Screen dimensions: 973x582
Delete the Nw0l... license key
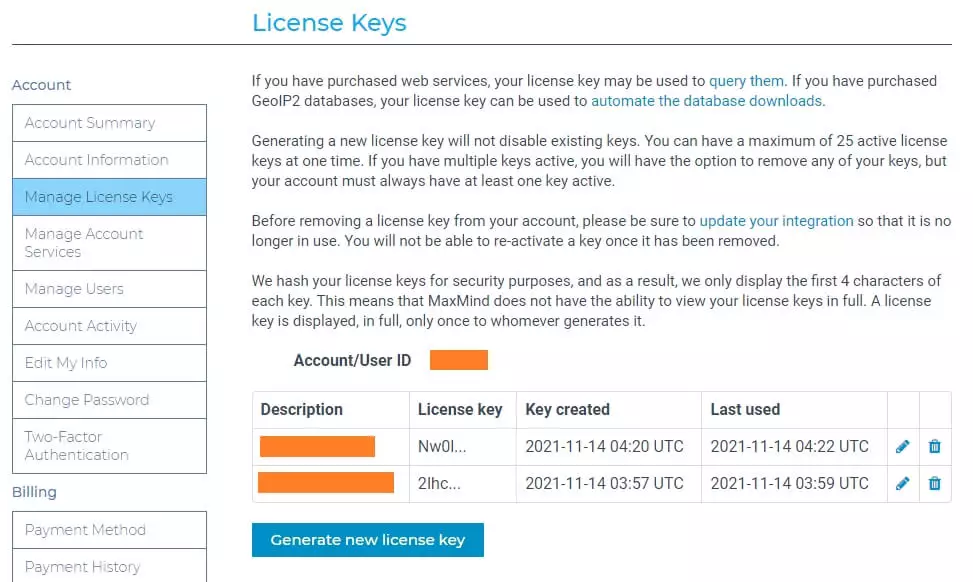tap(934, 446)
